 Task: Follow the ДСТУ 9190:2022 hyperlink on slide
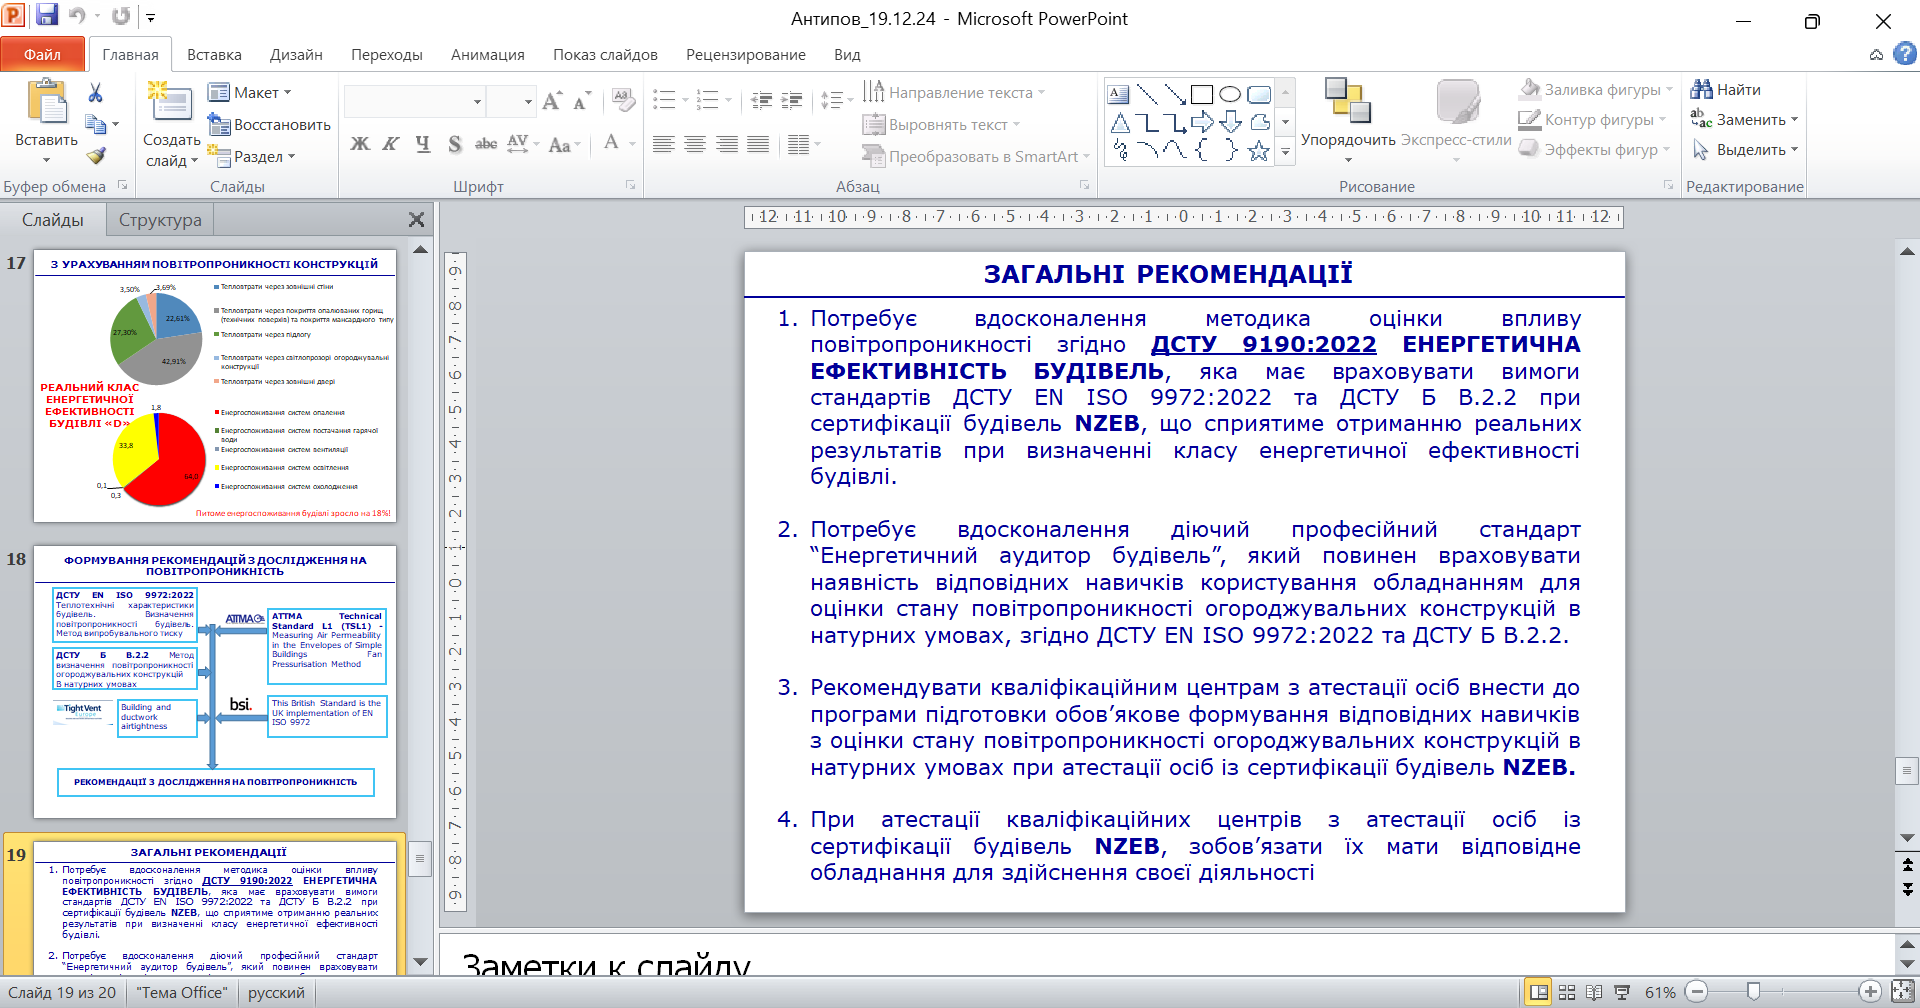point(1263,345)
